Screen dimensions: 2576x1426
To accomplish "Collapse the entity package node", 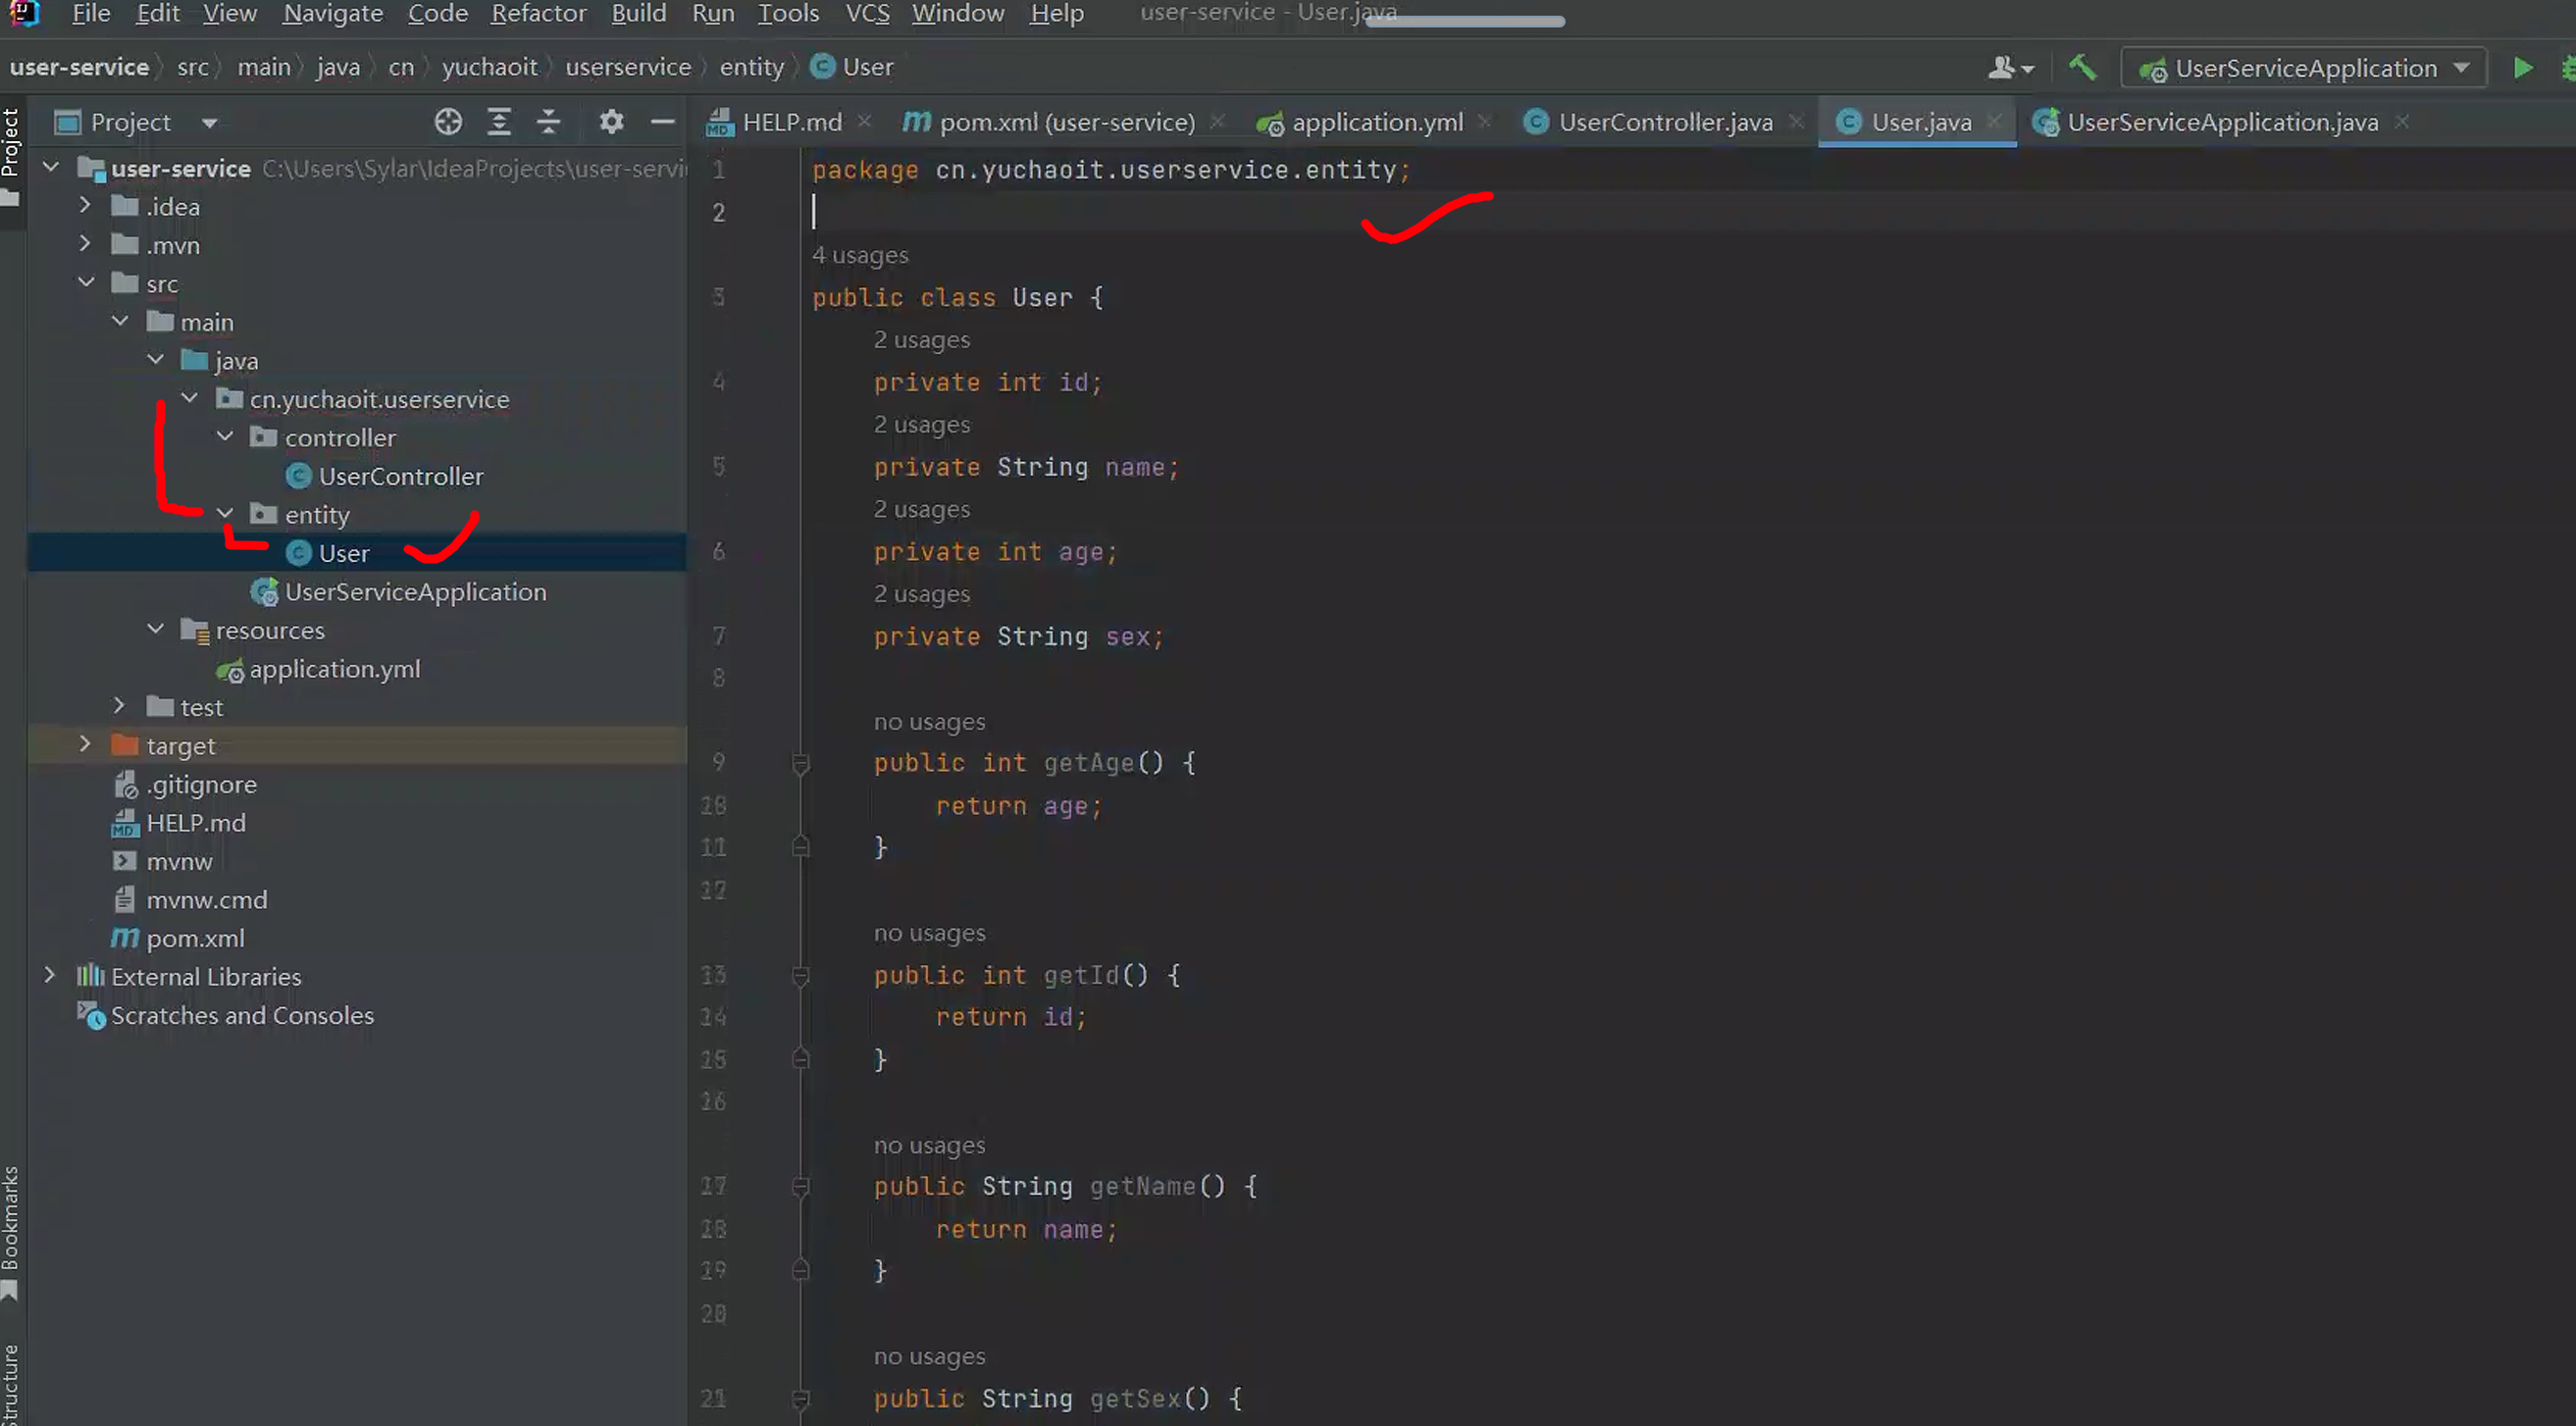I will (x=225, y=514).
